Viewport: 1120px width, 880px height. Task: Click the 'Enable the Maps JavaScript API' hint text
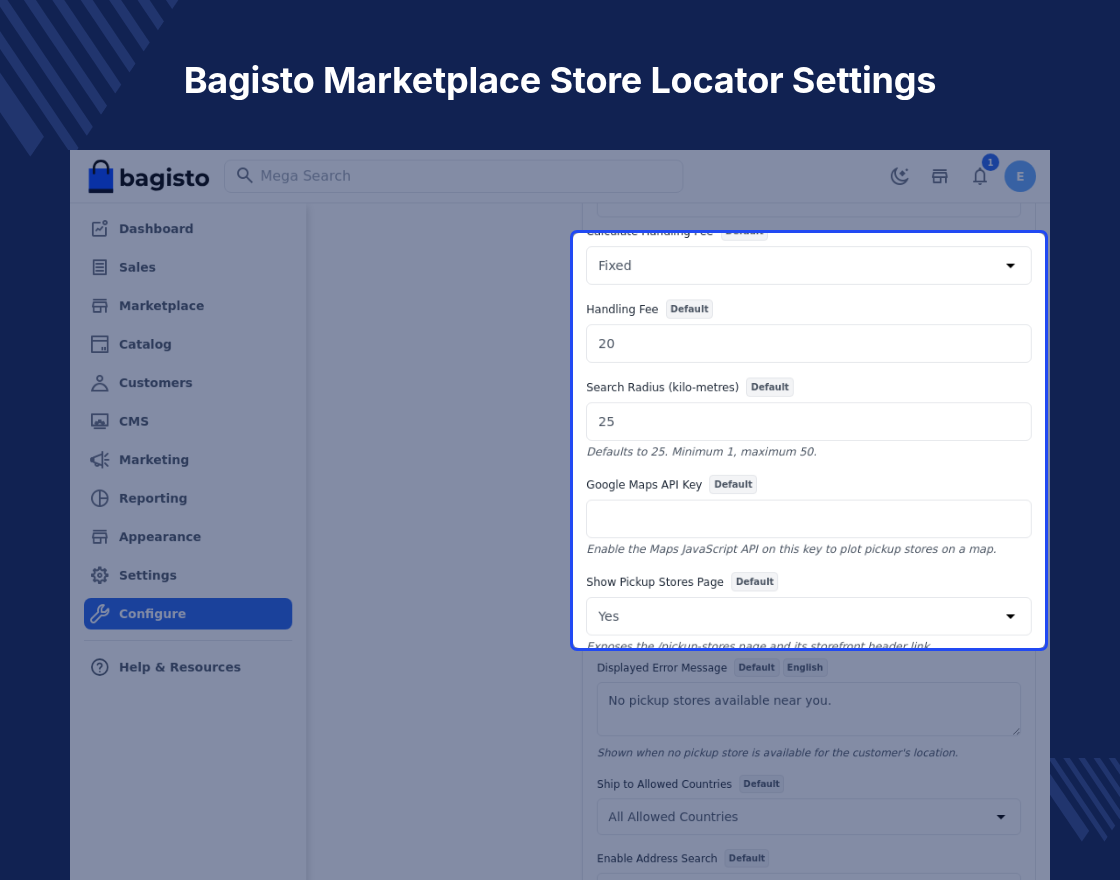tap(791, 549)
